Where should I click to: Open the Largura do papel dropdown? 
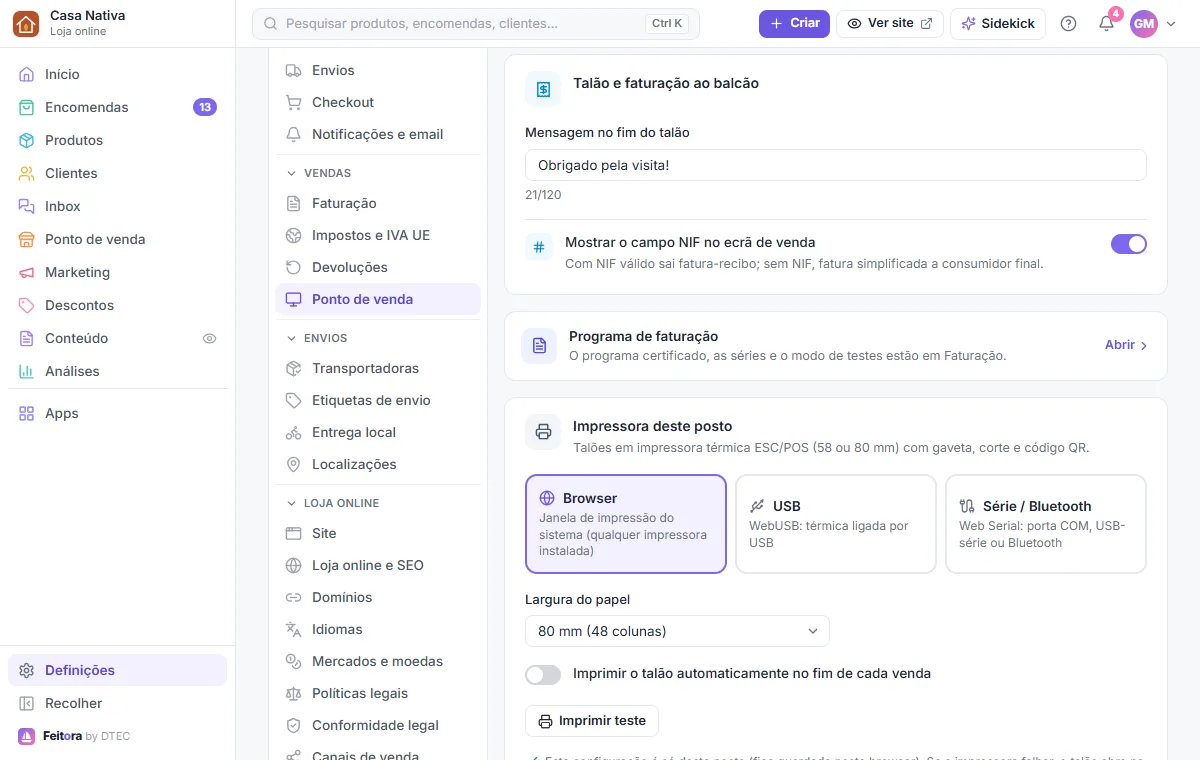tap(677, 631)
